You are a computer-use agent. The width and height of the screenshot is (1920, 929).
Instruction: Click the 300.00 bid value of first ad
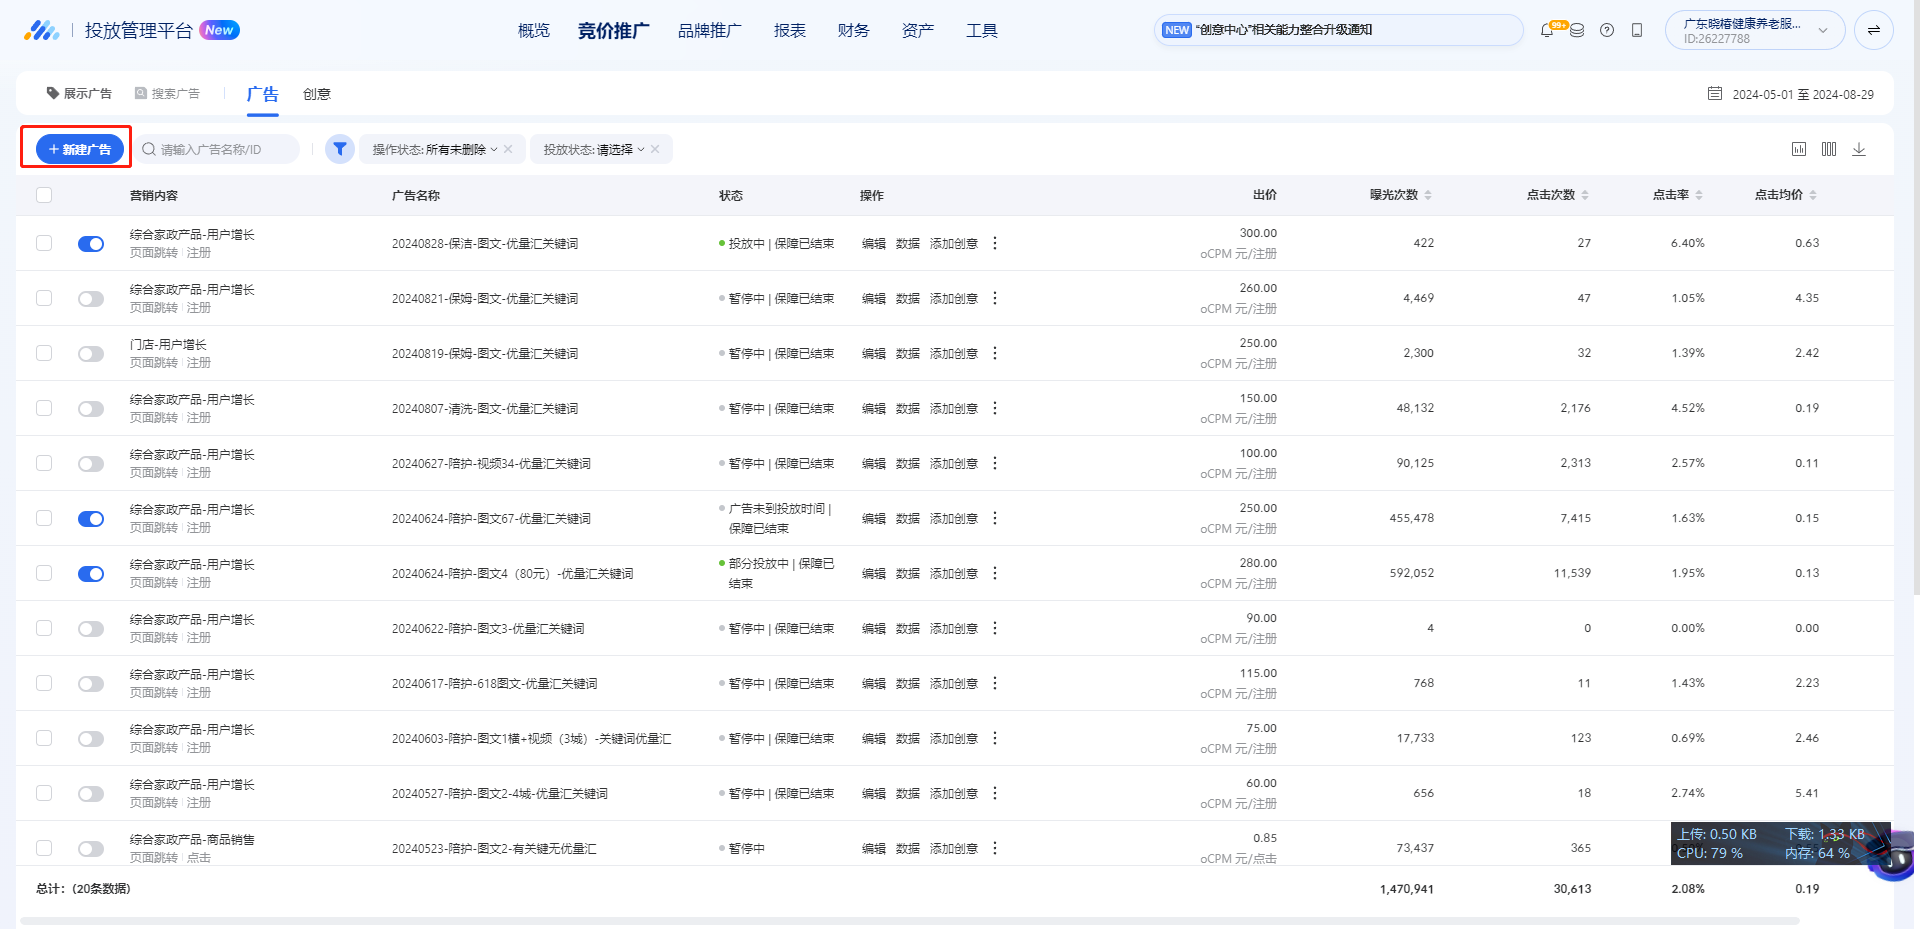pos(1258,233)
